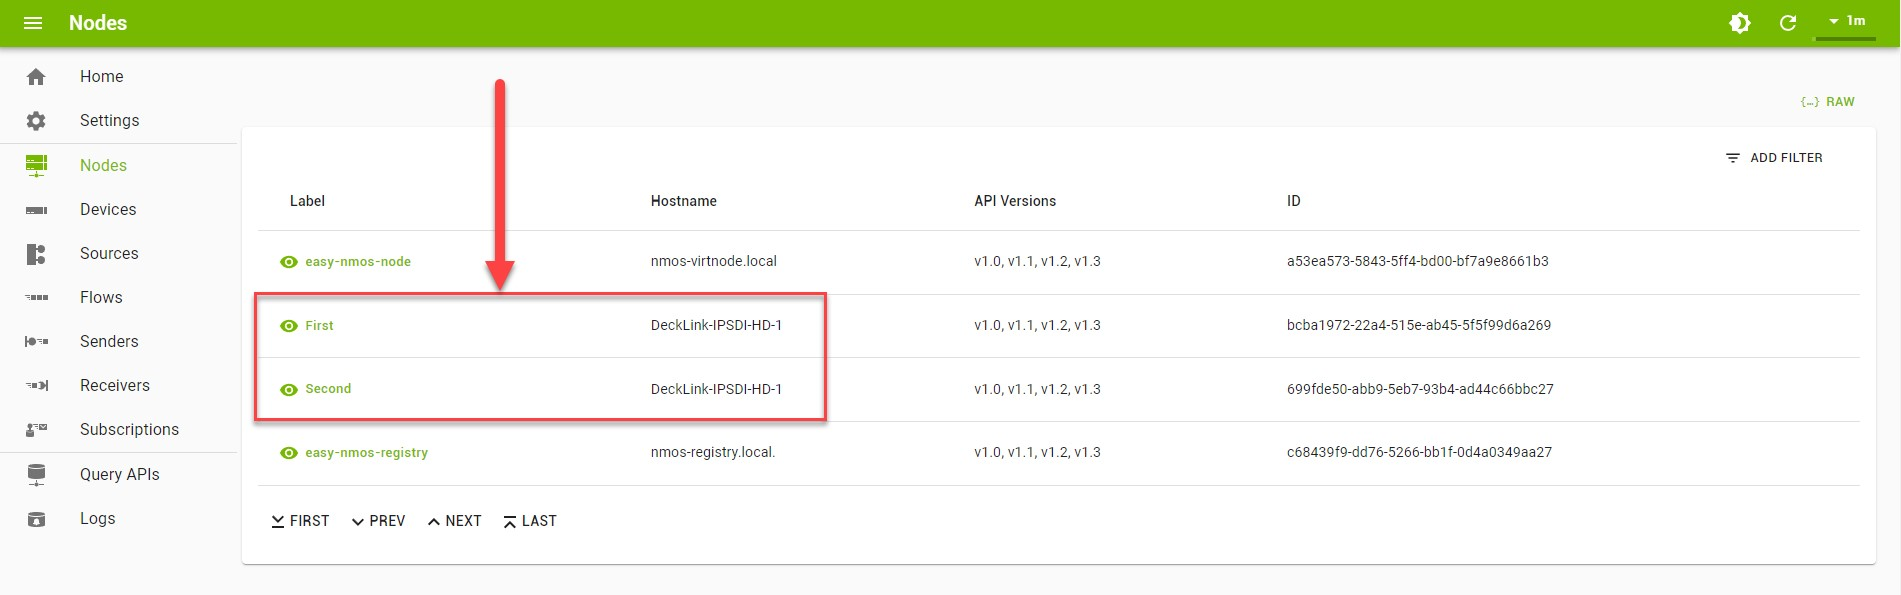Click the Subscriptions sidebar icon

pos(36,430)
